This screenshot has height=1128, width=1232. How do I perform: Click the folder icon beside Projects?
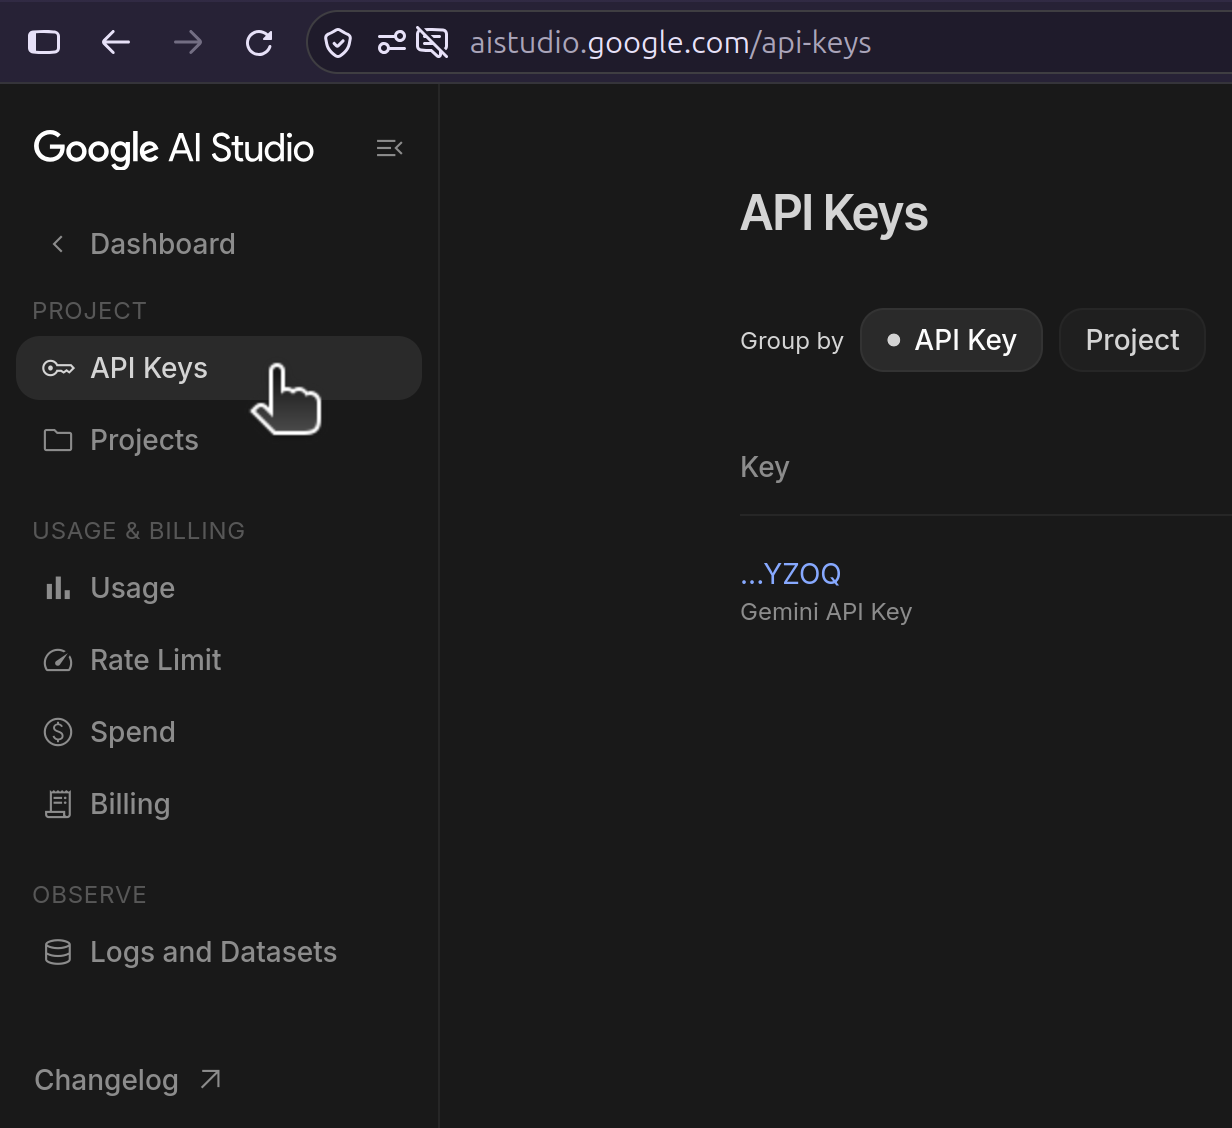58,440
